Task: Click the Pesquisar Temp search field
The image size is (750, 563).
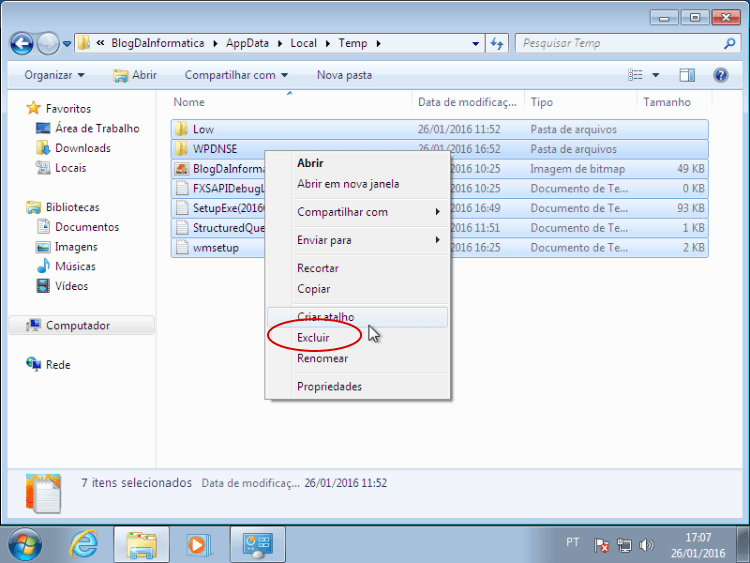Action: click(x=620, y=44)
